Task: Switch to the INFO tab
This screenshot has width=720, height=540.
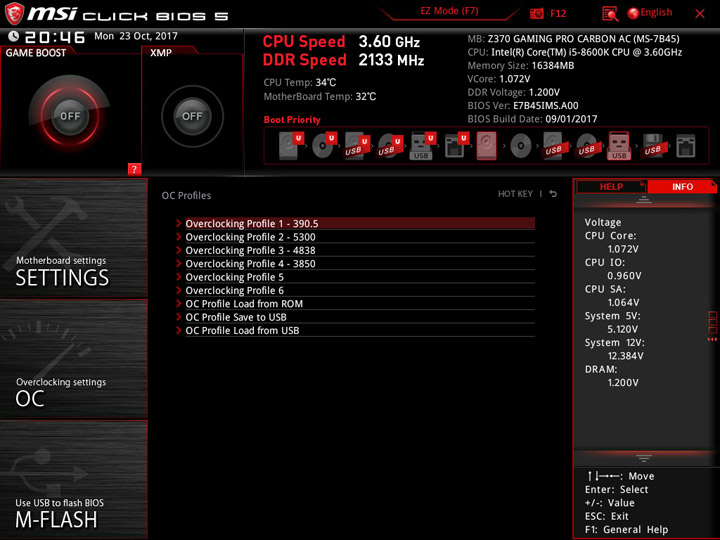Action: tap(682, 186)
